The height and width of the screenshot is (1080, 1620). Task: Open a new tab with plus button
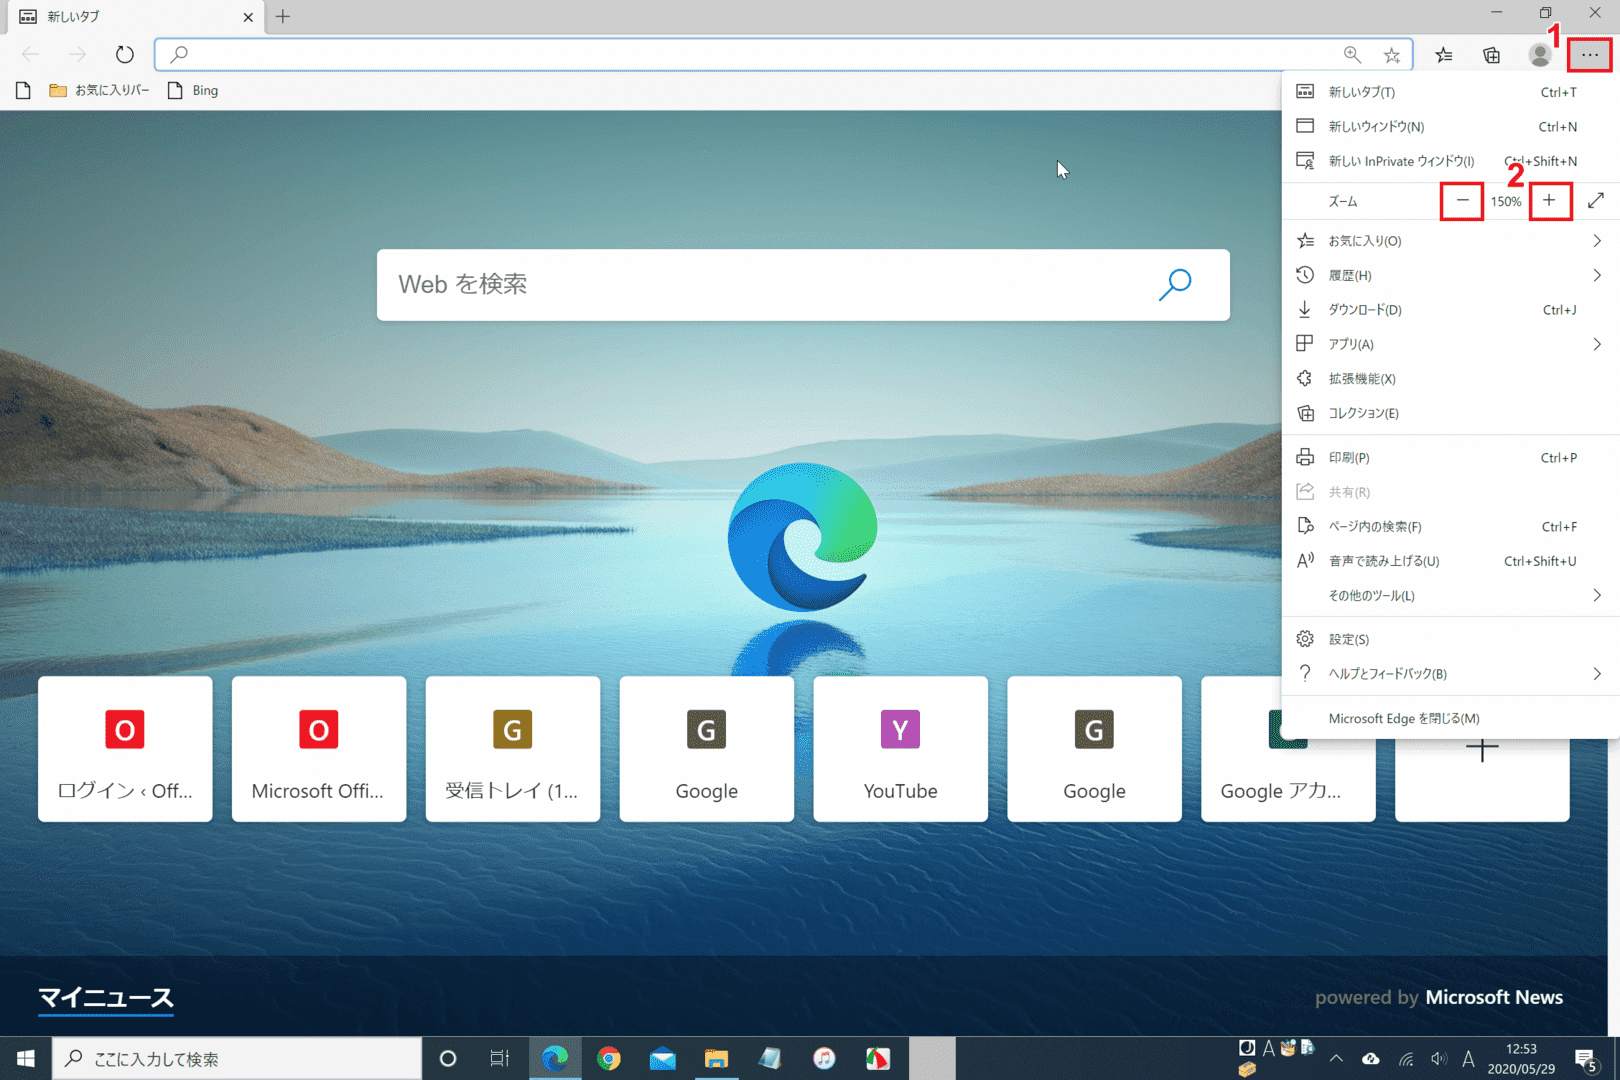click(x=283, y=16)
